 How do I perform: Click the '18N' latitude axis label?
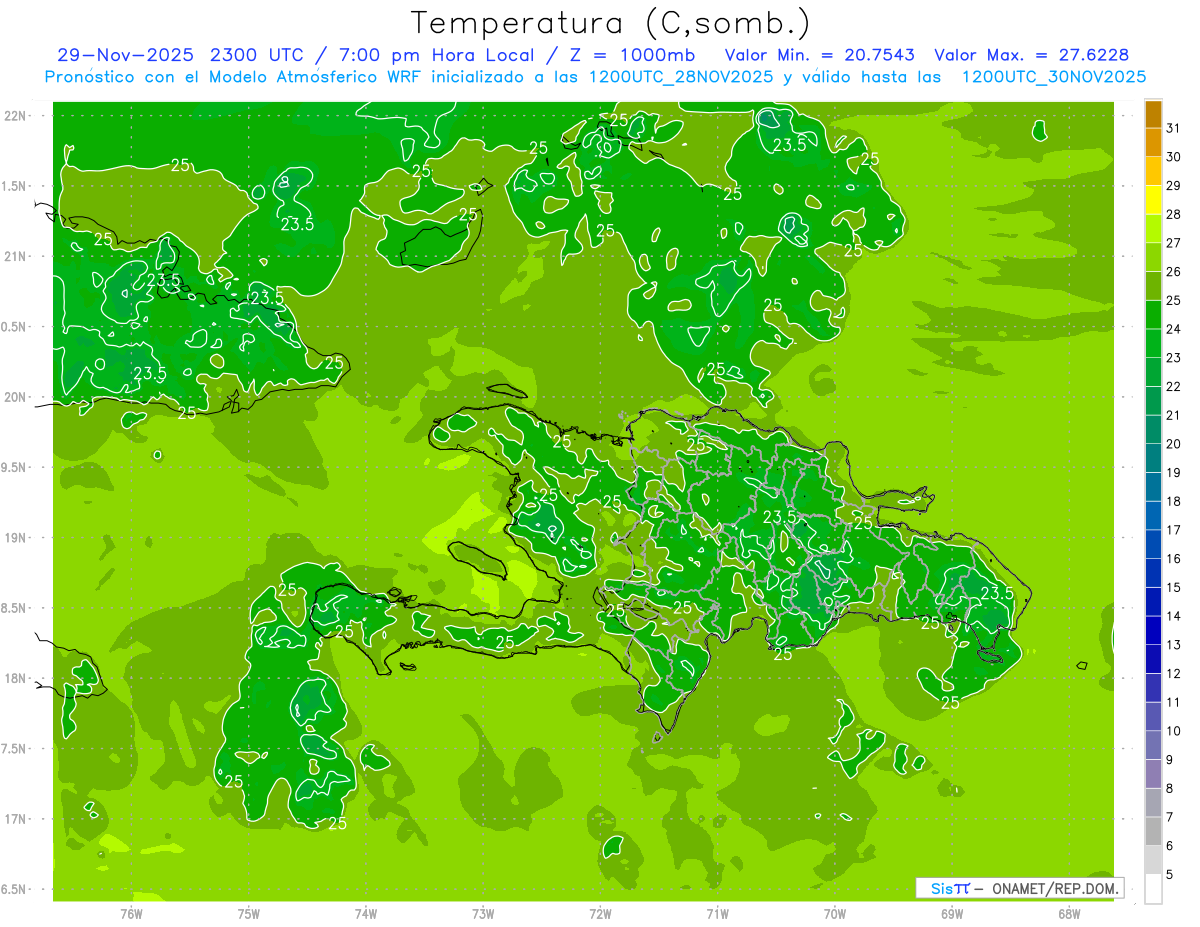15,678
